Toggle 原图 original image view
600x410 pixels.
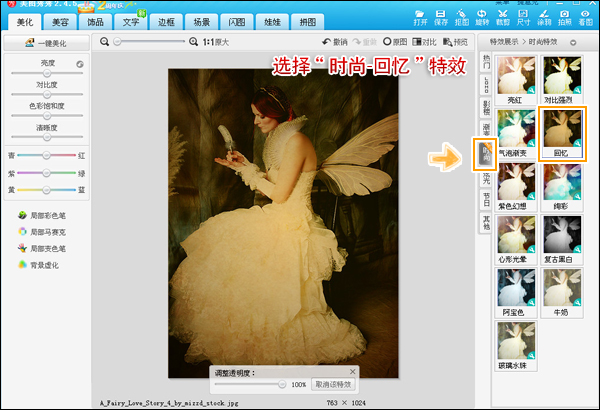click(394, 43)
